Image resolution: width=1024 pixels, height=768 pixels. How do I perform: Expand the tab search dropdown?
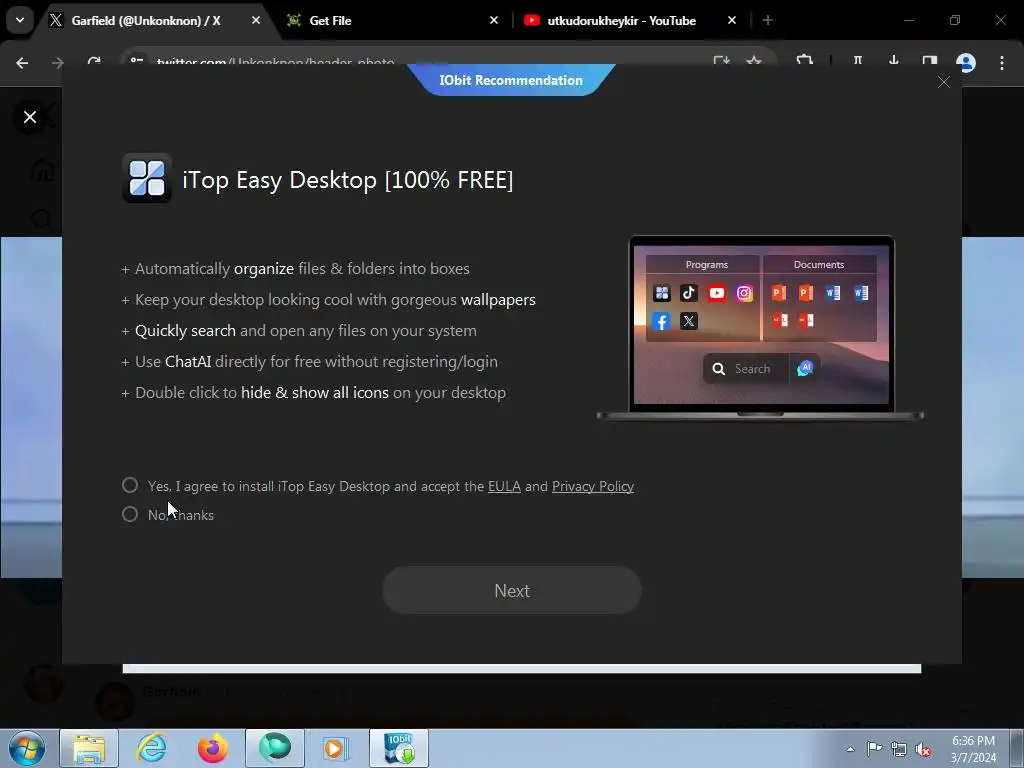[x=20, y=20]
